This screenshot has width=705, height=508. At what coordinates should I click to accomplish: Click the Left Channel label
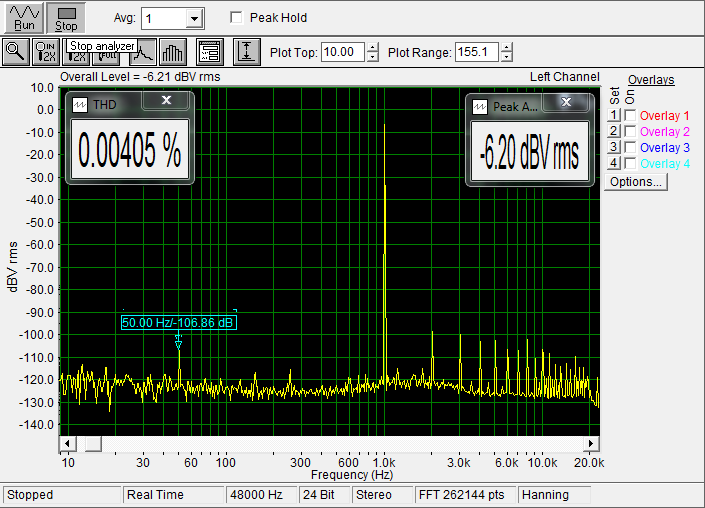pos(565,77)
